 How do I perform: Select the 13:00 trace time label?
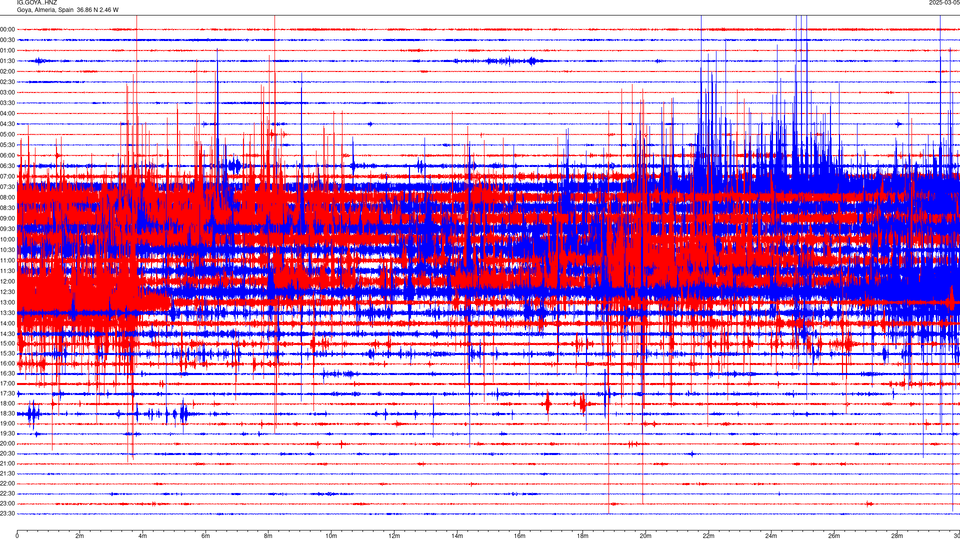coord(8,302)
